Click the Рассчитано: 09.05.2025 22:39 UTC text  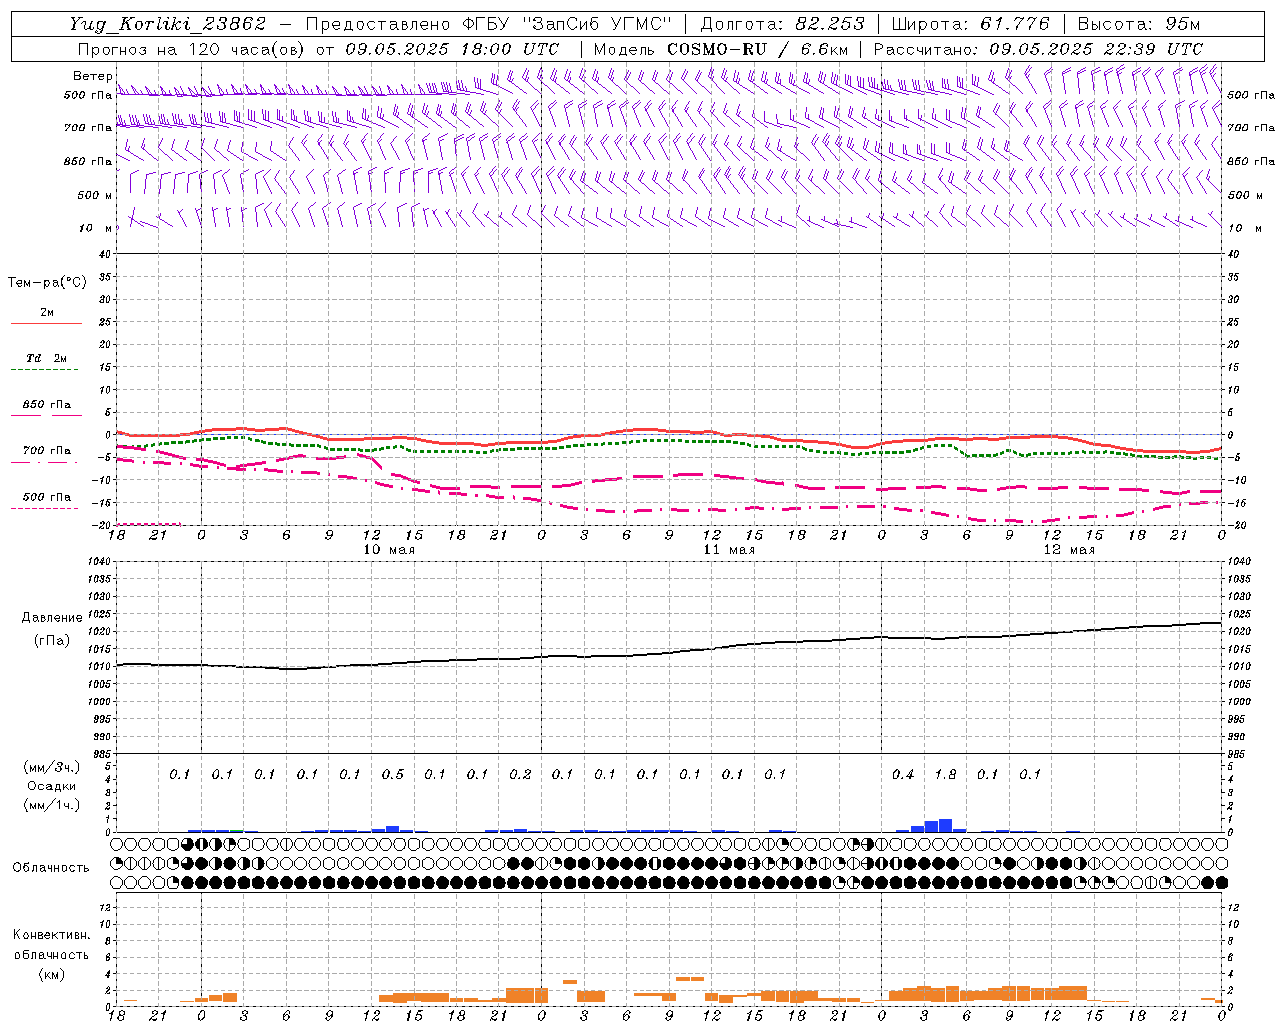point(1038,49)
